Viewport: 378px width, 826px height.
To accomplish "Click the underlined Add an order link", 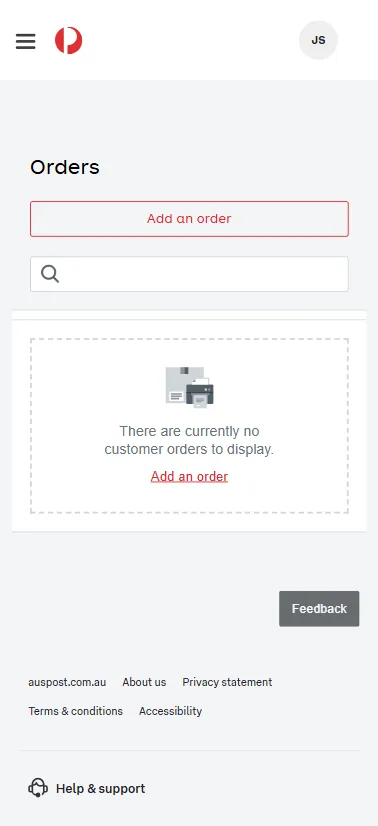I will [189, 476].
